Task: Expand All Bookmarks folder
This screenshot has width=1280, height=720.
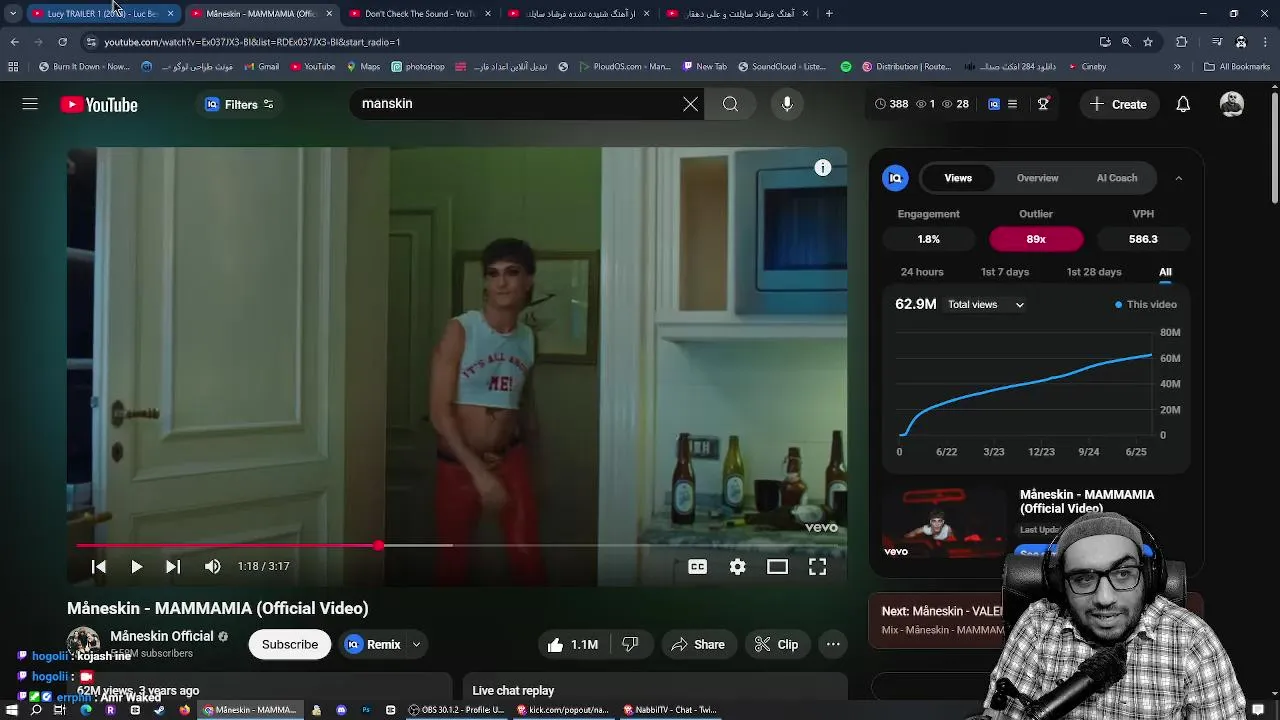Action: tap(1237, 67)
